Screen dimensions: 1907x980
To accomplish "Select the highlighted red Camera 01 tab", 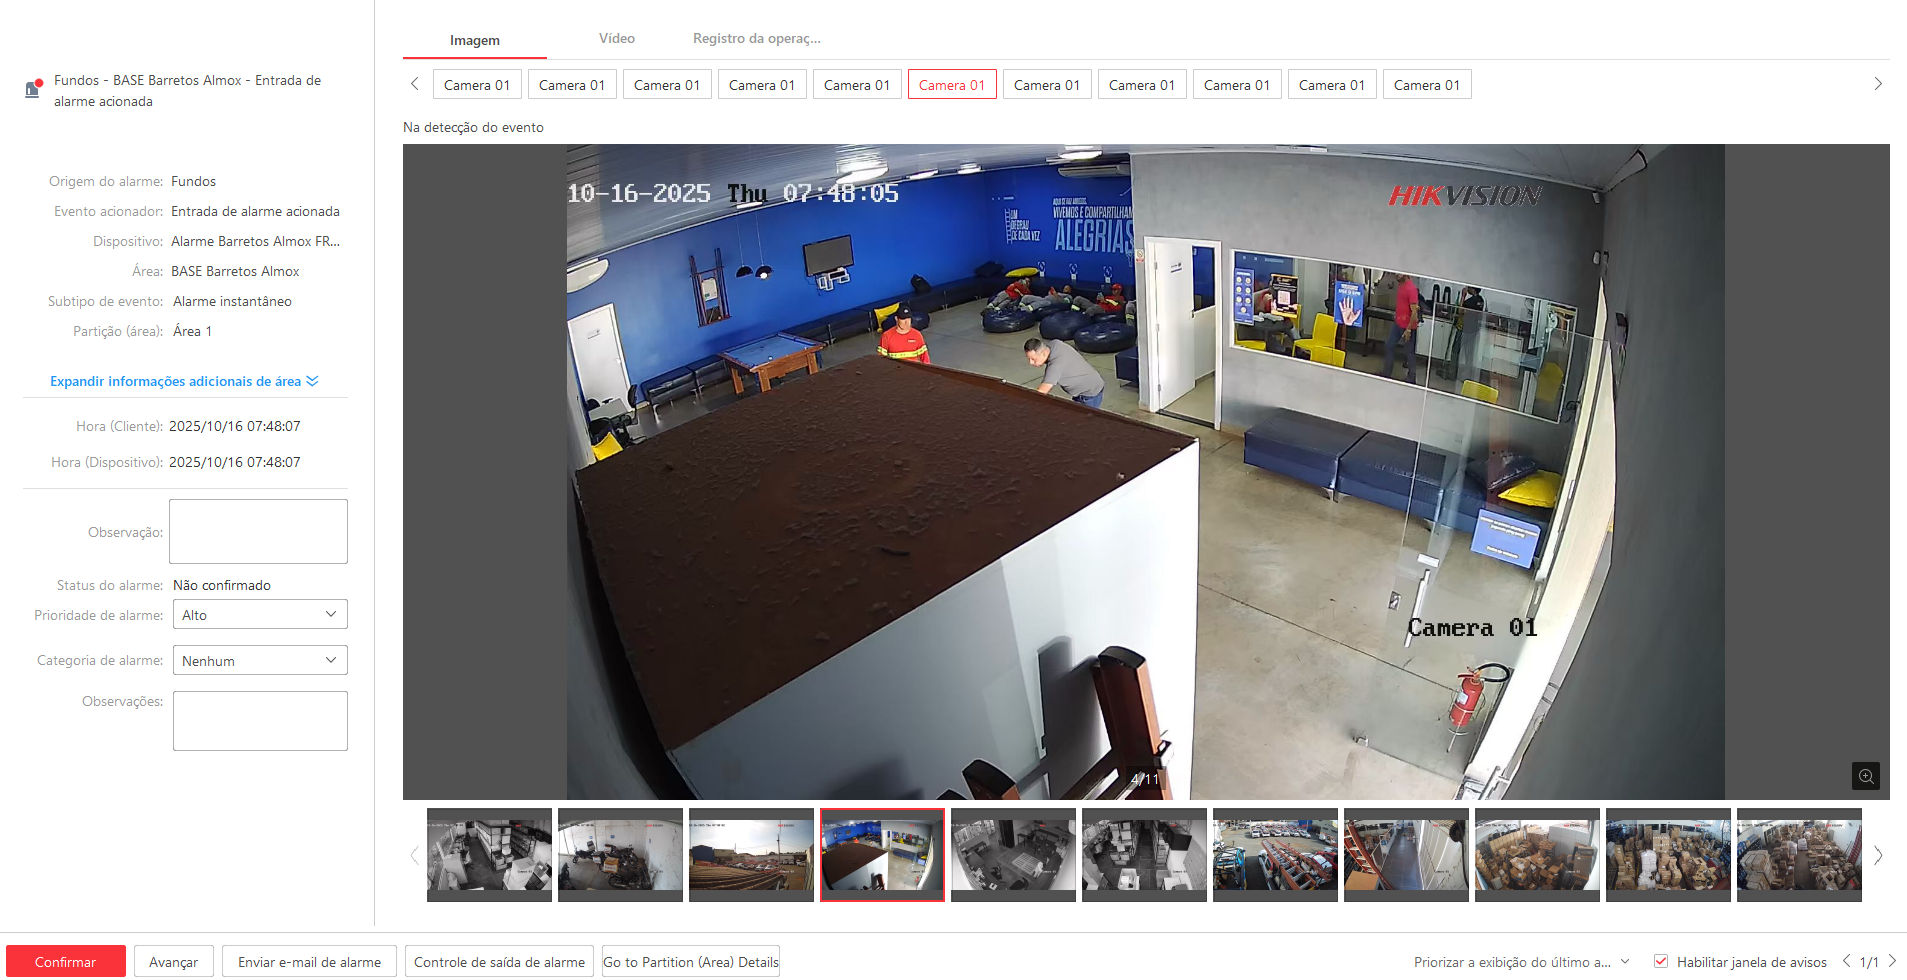I will click(951, 85).
